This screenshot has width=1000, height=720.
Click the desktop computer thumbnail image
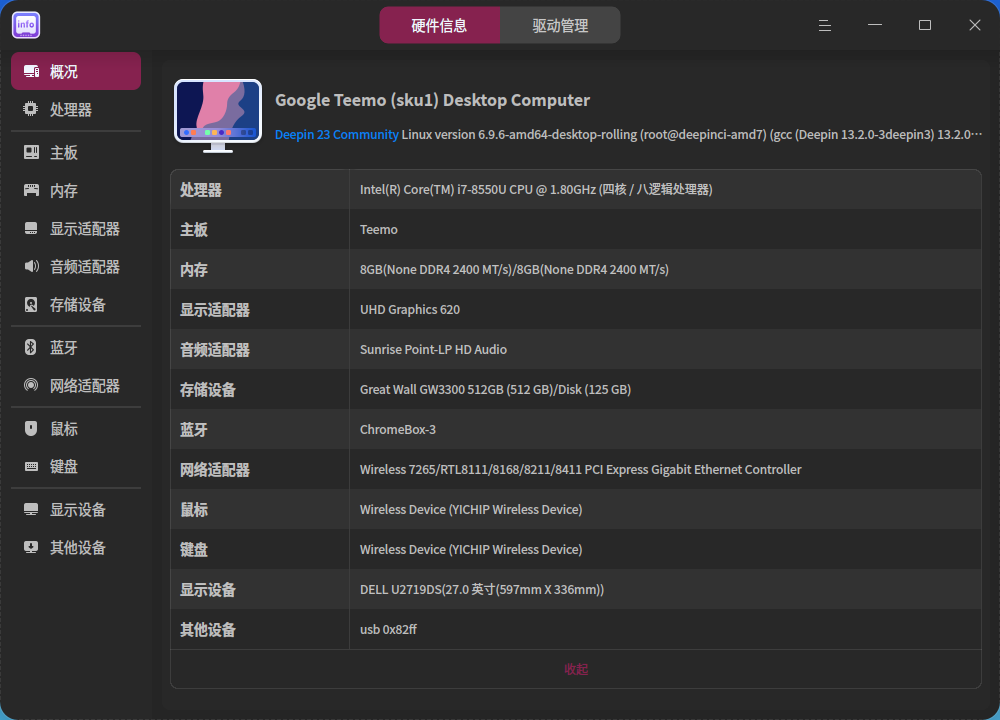pos(218,116)
